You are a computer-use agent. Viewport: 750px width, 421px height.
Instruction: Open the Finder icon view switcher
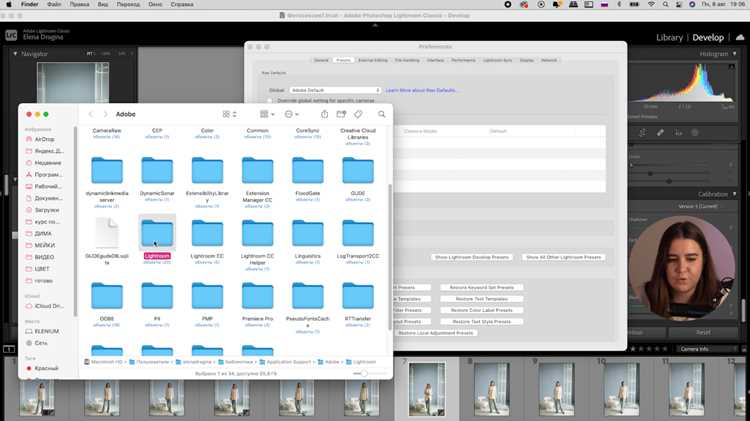click(x=230, y=114)
